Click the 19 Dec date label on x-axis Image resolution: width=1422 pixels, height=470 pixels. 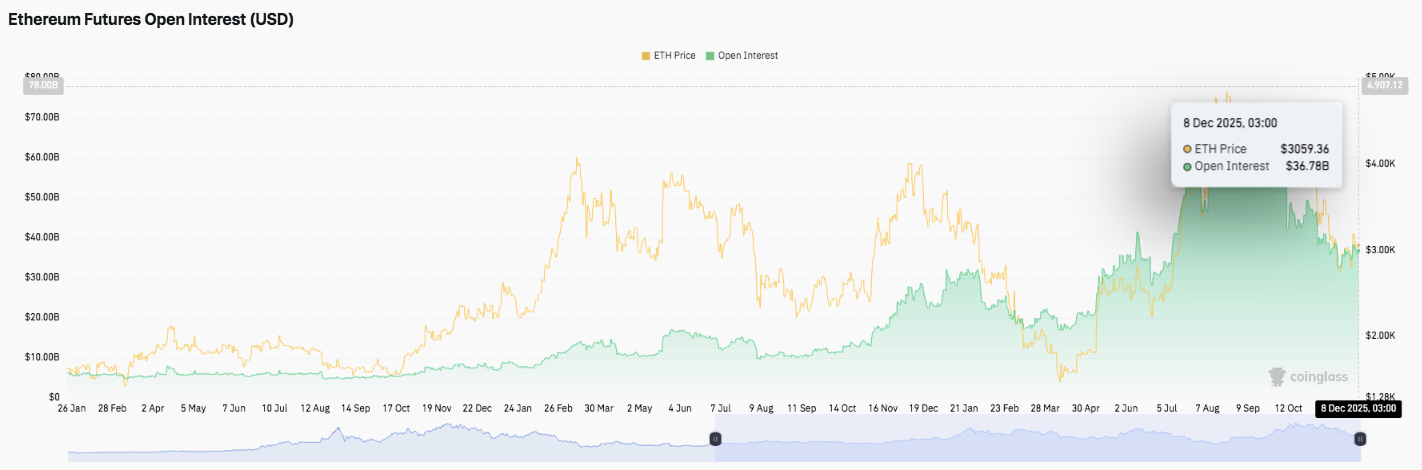point(923,408)
